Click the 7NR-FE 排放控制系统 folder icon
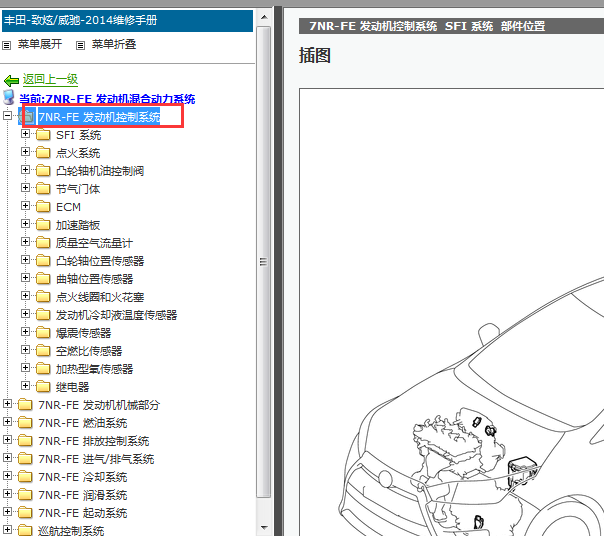Screen dimensions: 604x536 pyautogui.click(x=25, y=441)
